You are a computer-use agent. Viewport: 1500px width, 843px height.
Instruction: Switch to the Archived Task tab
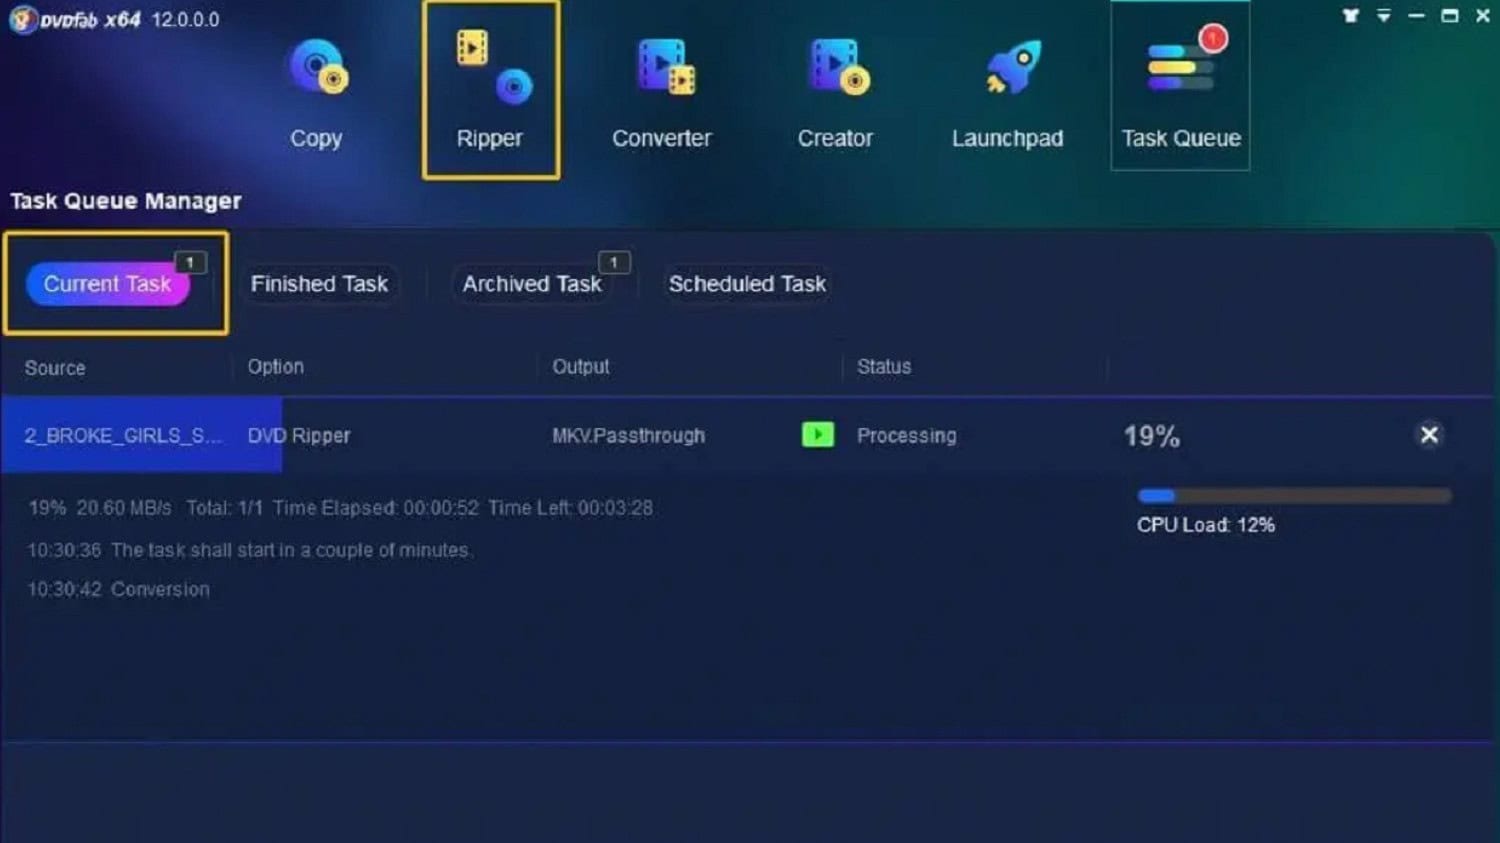tap(532, 284)
